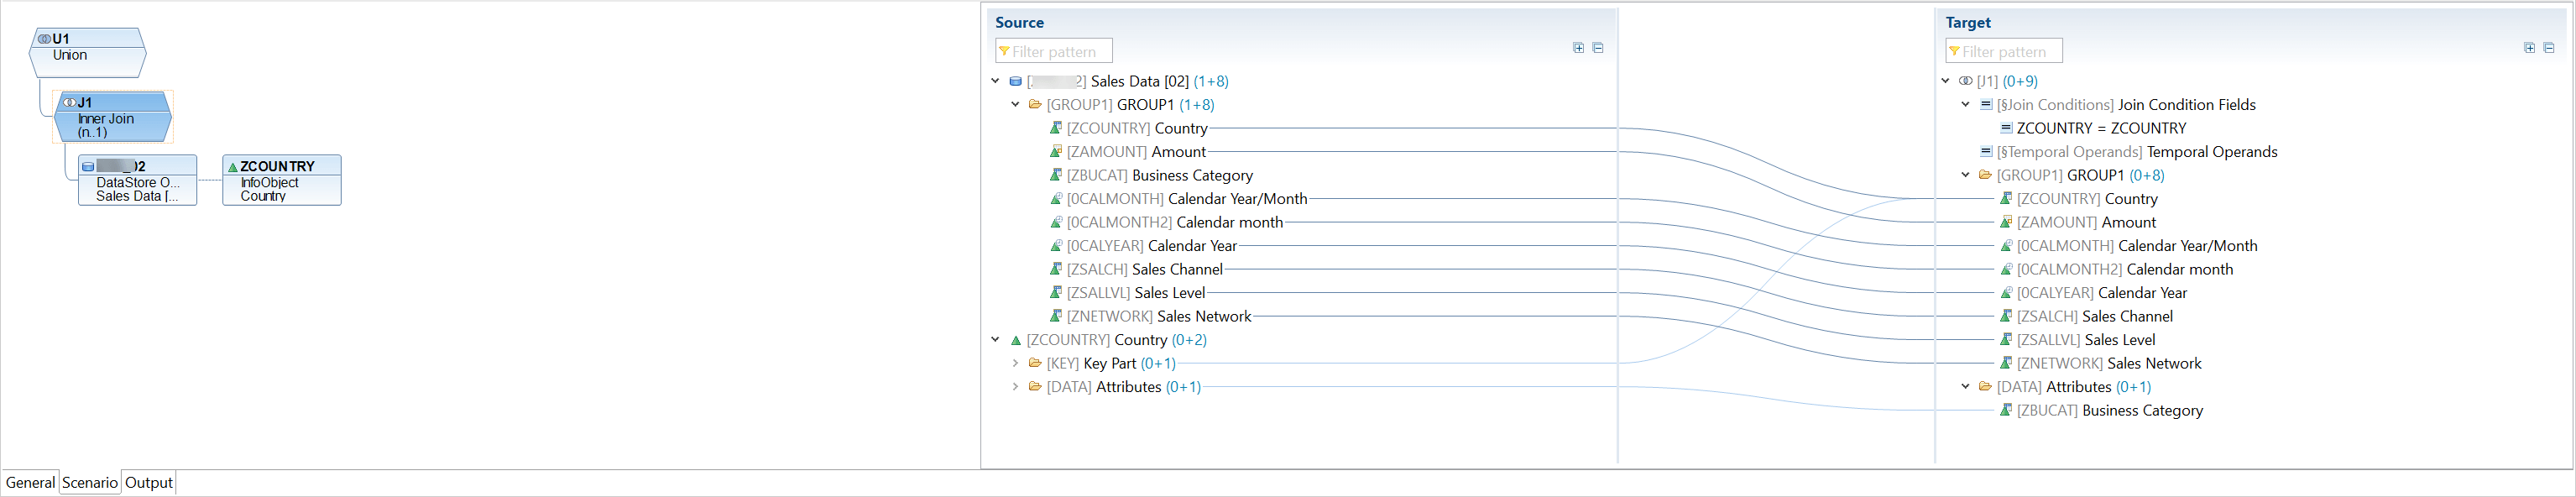This screenshot has width=2576, height=497.
Task: Select the J1 Inner Join node
Action: (x=113, y=117)
